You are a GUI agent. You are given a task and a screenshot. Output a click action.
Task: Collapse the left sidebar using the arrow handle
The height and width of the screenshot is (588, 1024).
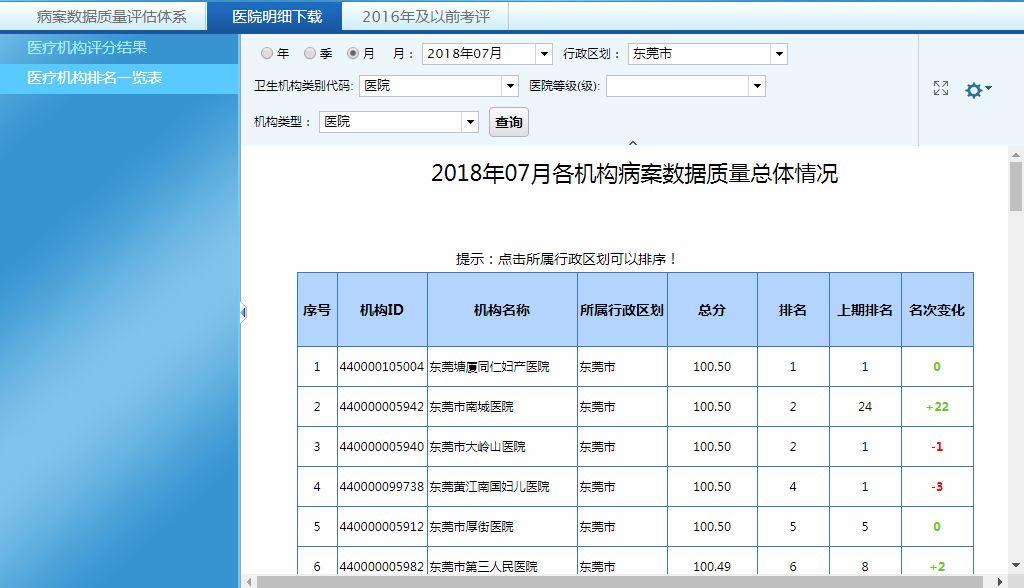pyautogui.click(x=243, y=314)
